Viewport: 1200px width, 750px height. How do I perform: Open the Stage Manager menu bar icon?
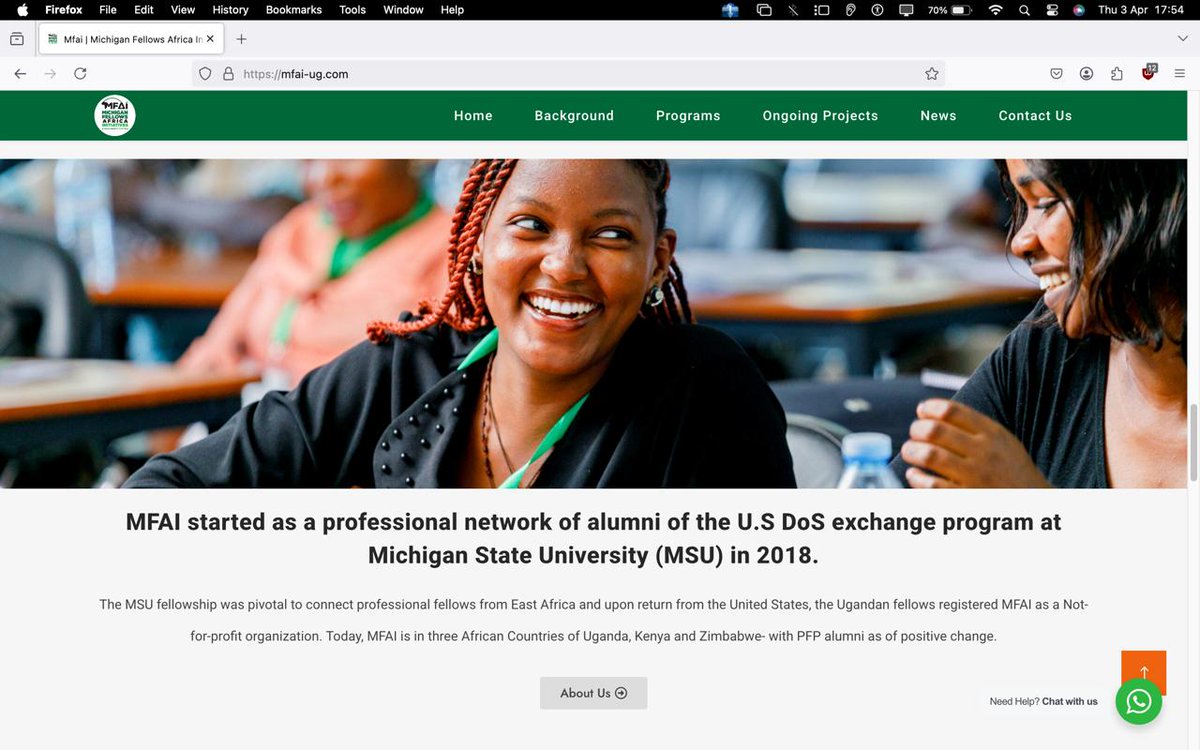pos(822,10)
